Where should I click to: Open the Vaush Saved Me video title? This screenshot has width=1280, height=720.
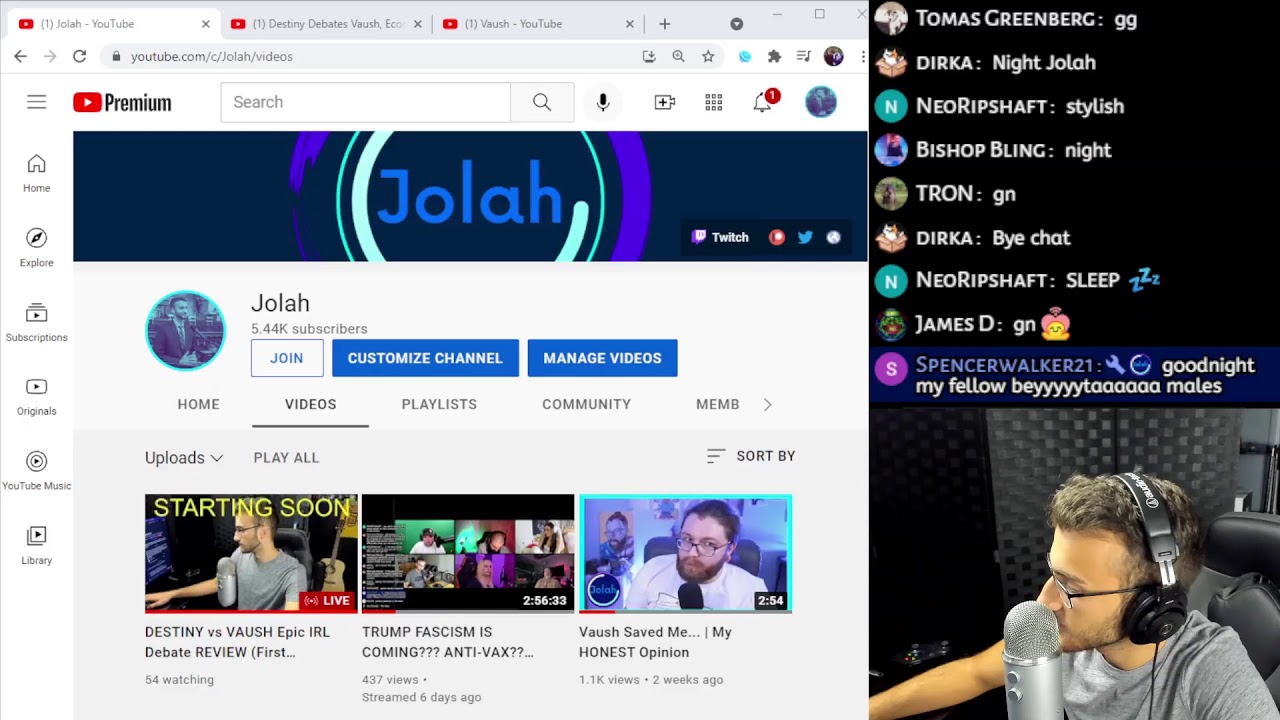click(655, 642)
